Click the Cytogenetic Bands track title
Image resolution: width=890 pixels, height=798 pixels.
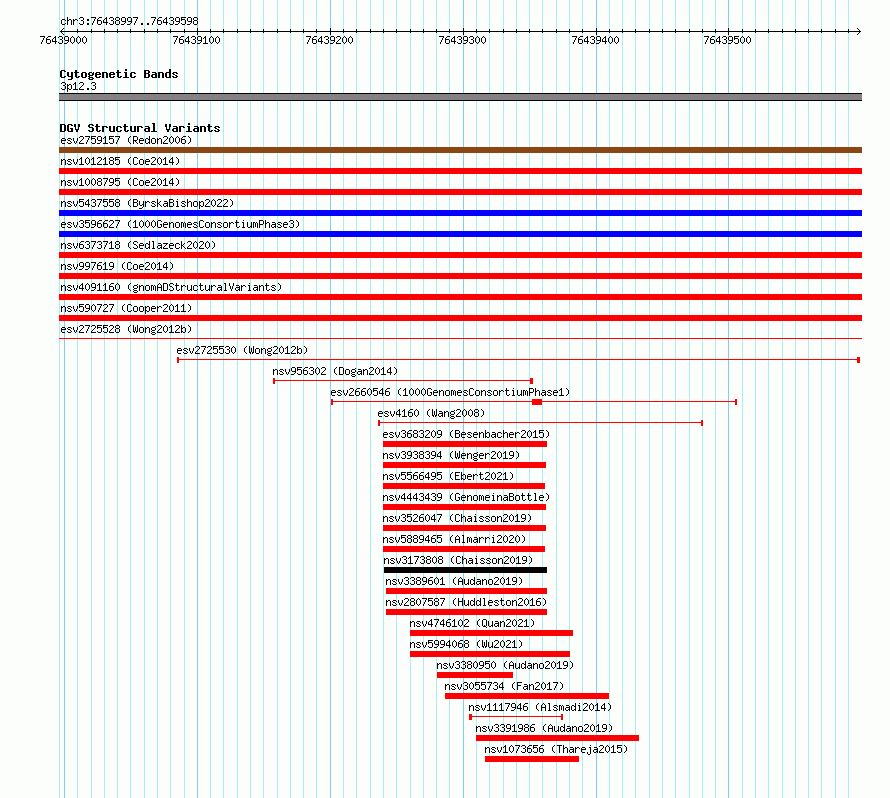point(119,74)
